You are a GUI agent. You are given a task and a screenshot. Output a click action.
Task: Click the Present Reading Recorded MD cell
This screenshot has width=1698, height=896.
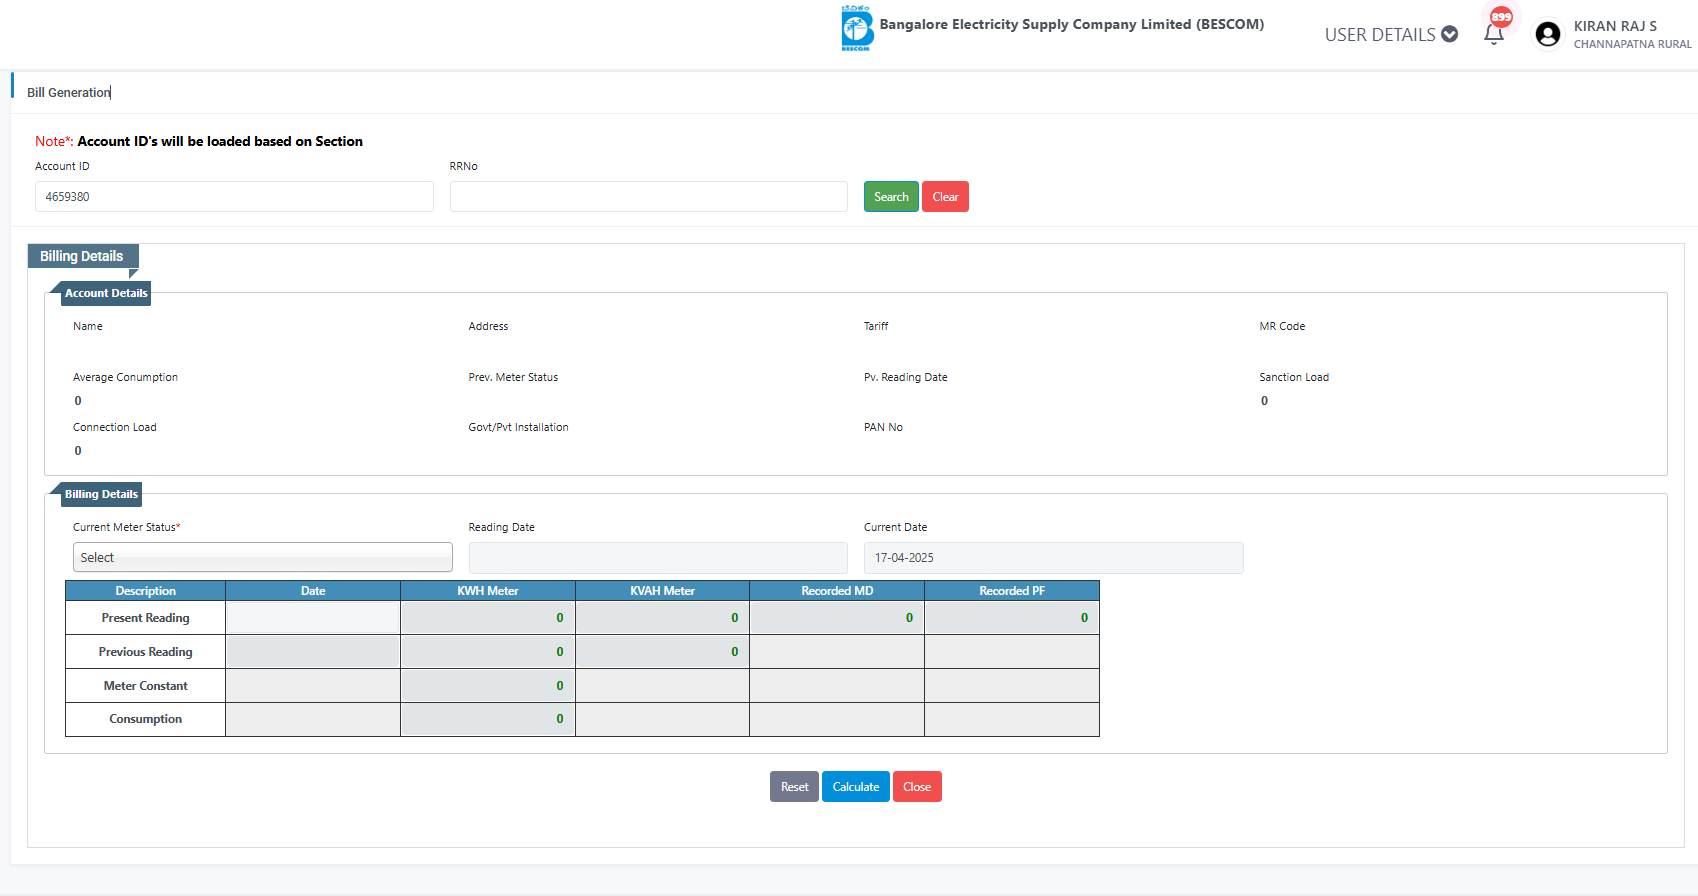point(837,618)
